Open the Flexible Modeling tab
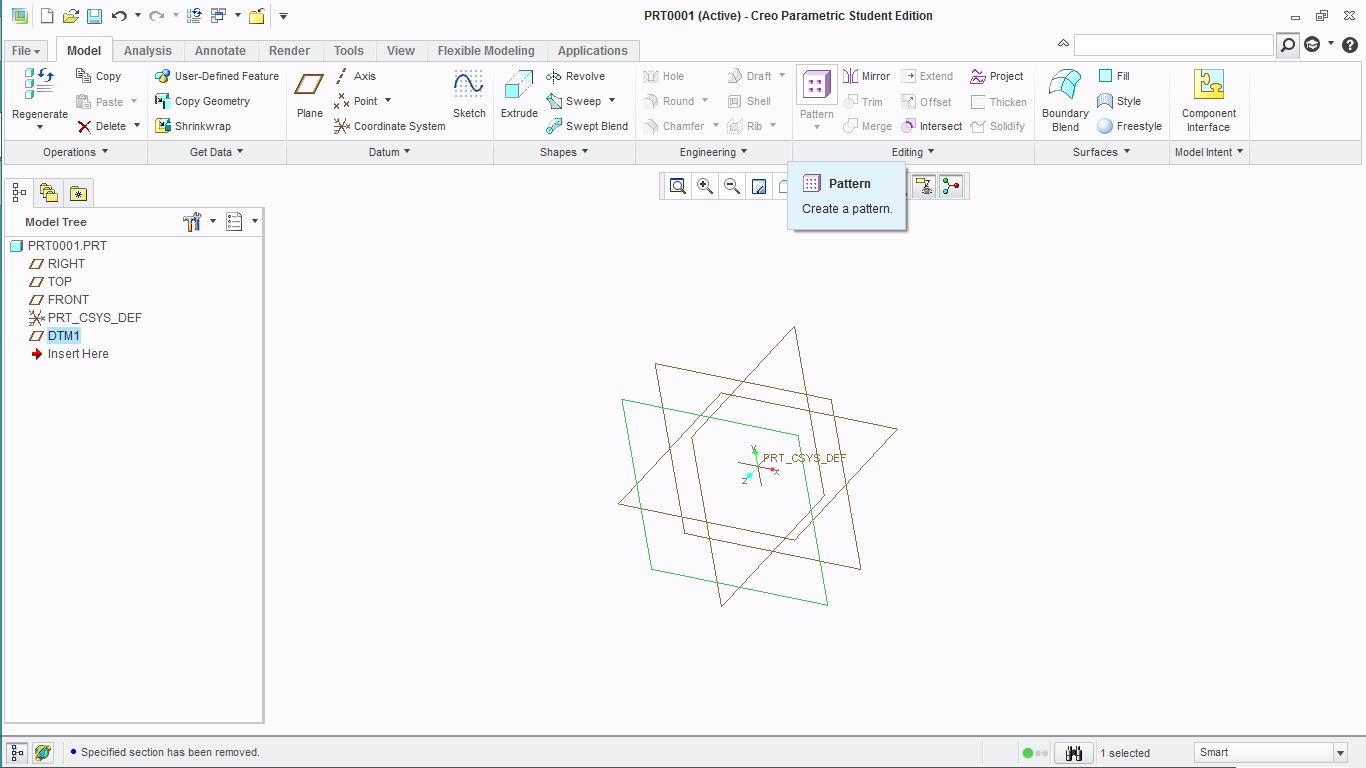This screenshot has height=768, width=1366. pyautogui.click(x=486, y=51)
